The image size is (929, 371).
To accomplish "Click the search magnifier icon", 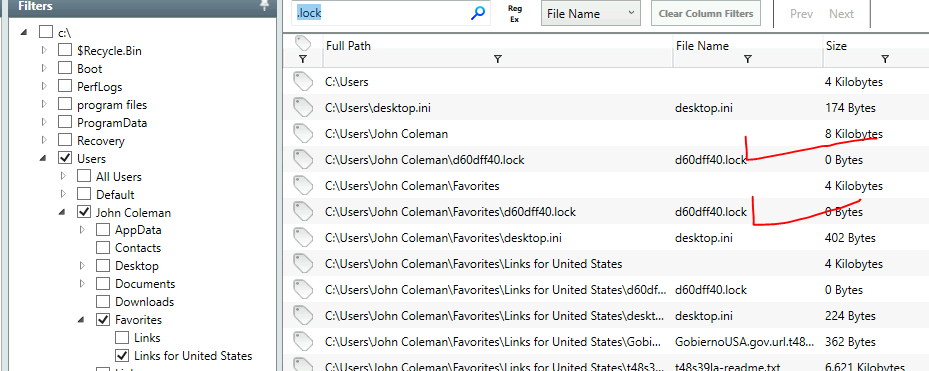I will click(478, 13).
